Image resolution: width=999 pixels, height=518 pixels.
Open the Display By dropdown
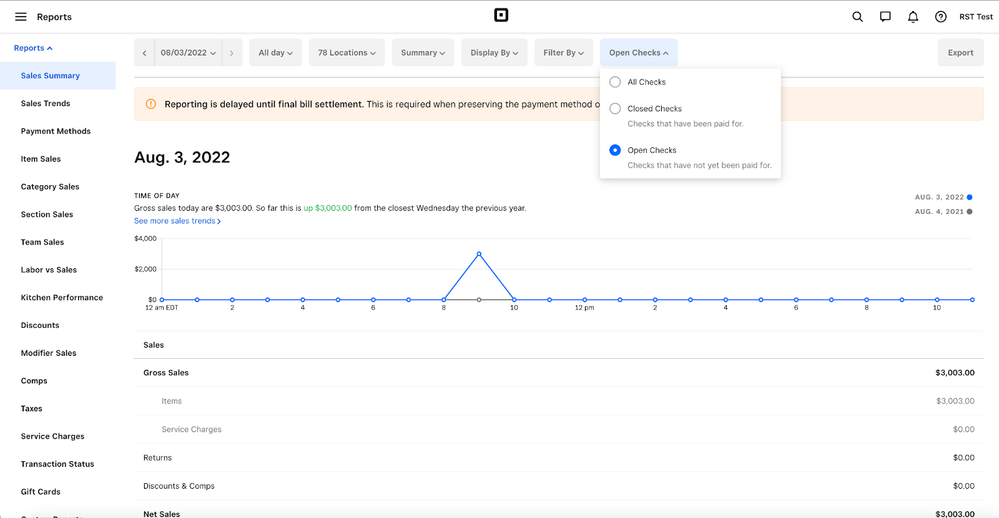tap(494, 53)
